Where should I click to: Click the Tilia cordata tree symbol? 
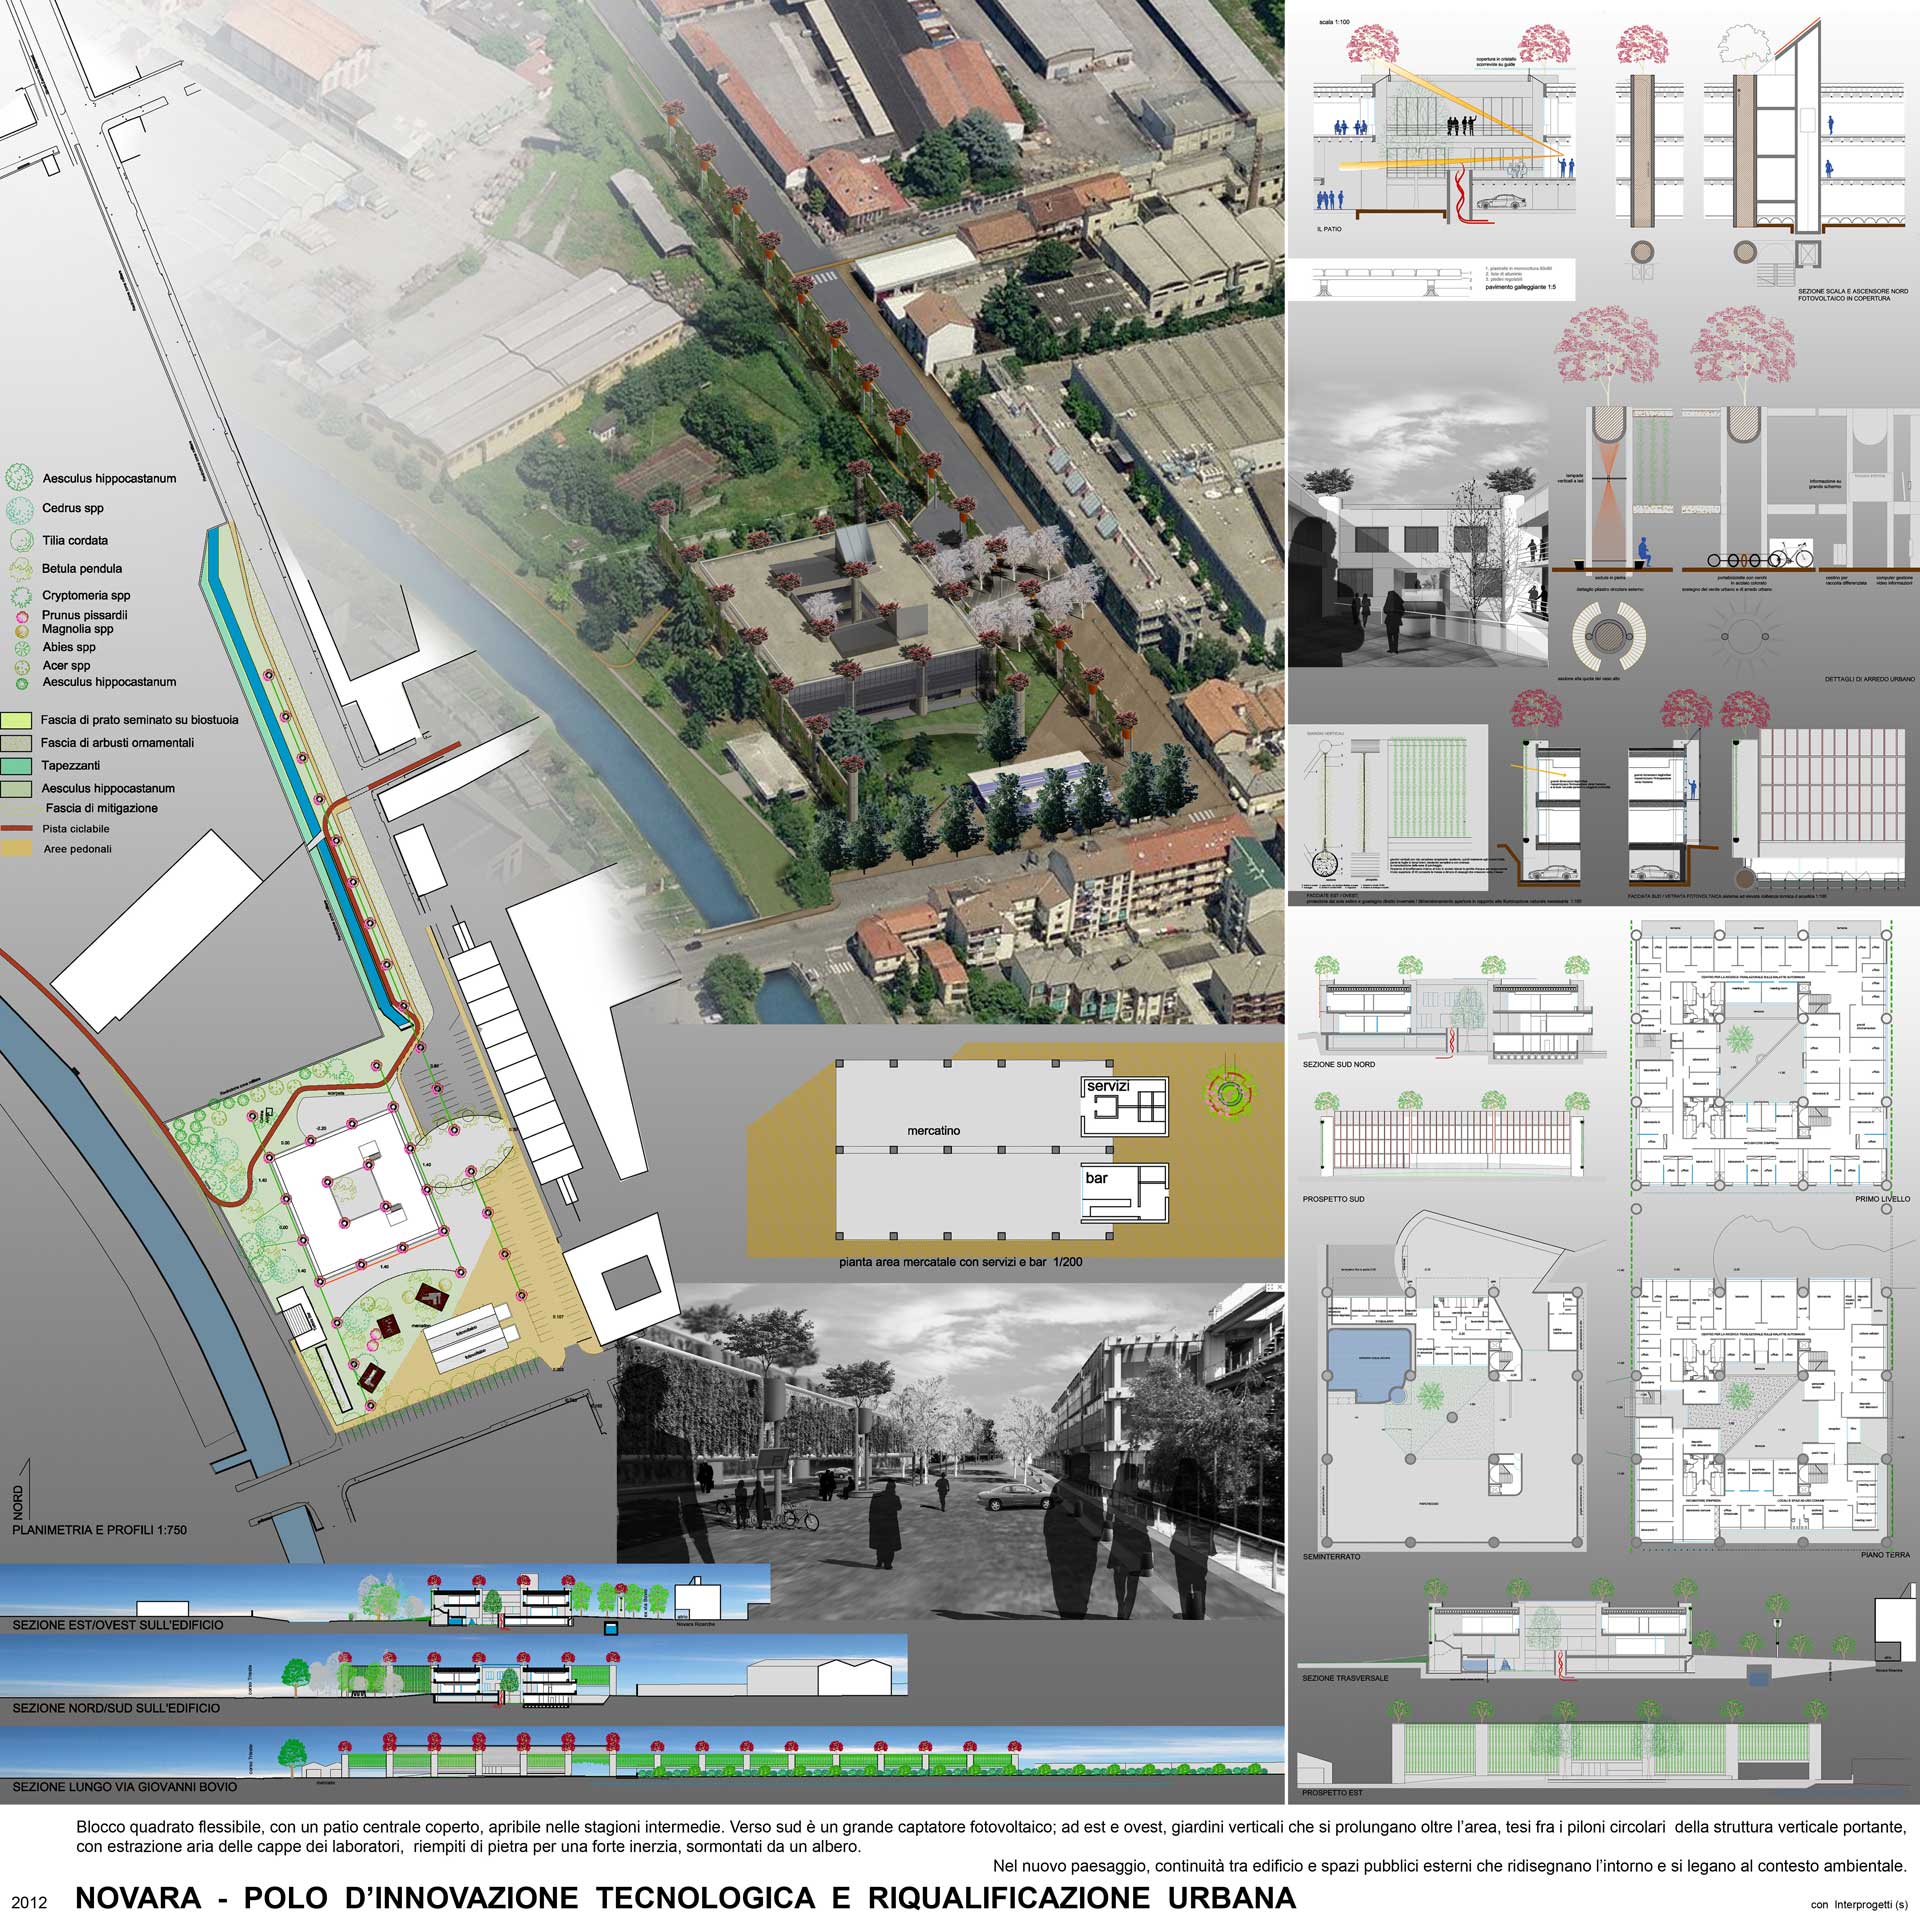[21, 541]
